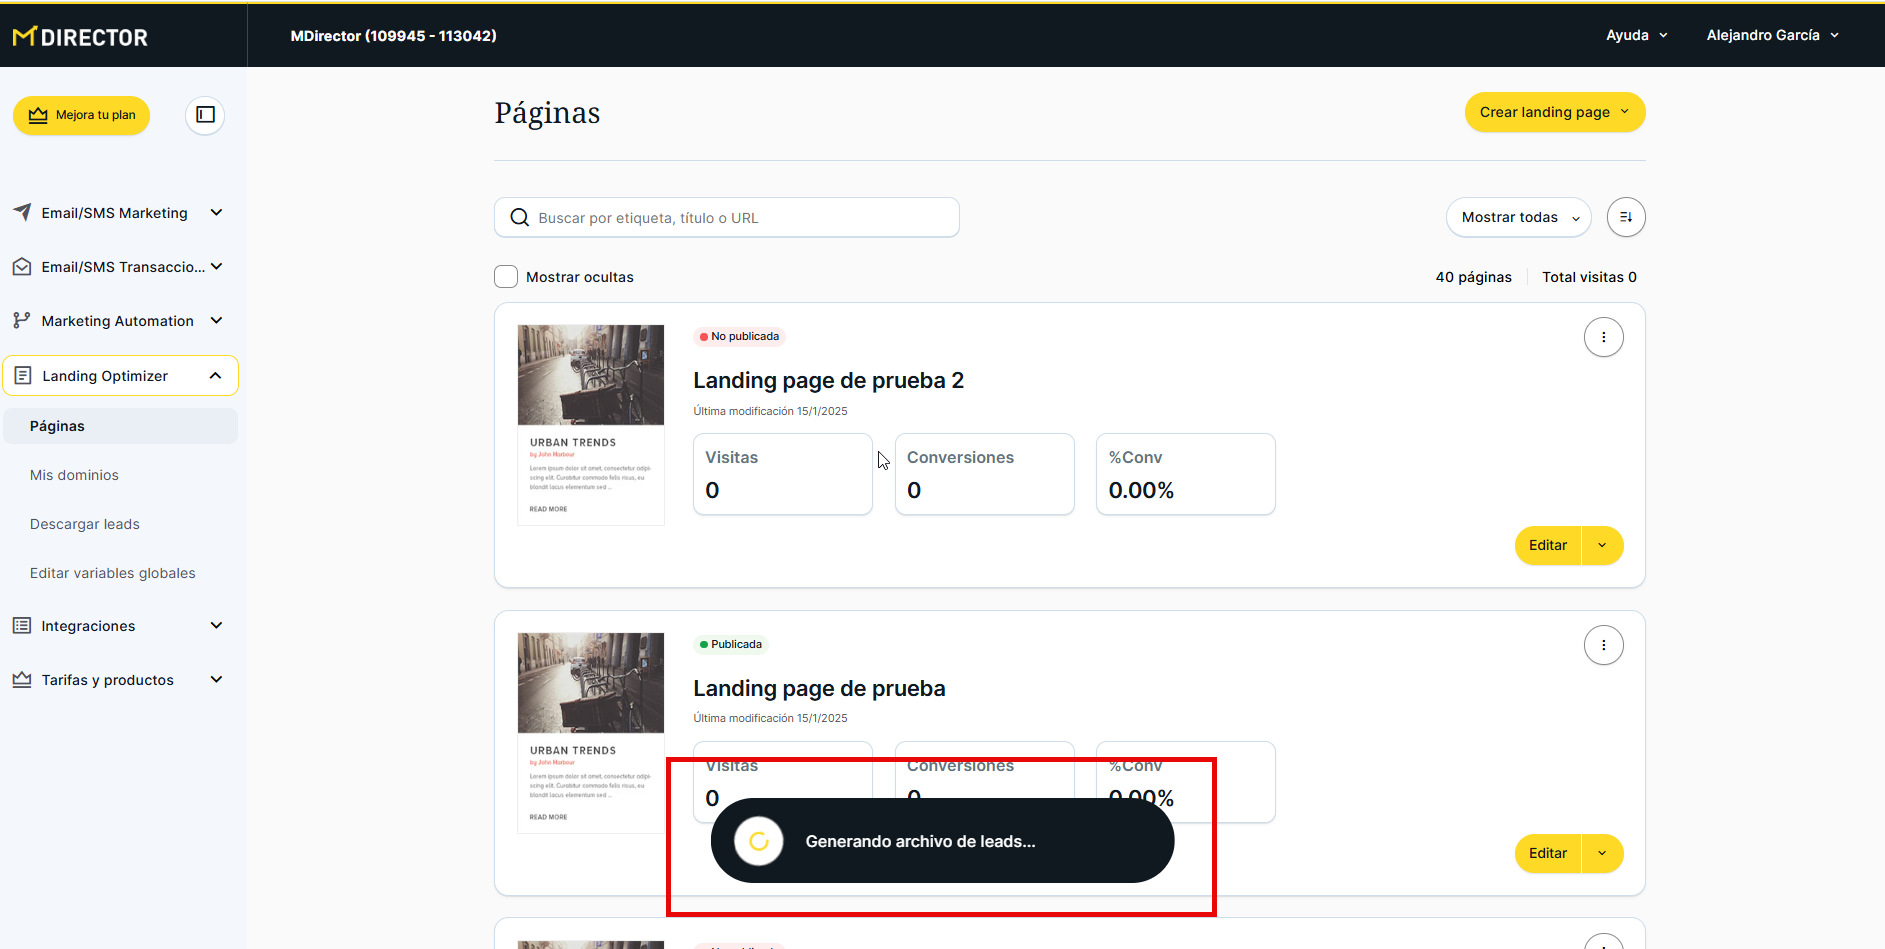
Task: Click the Email/SMS Marketing paper plane icon
Action: click(22, 213)
